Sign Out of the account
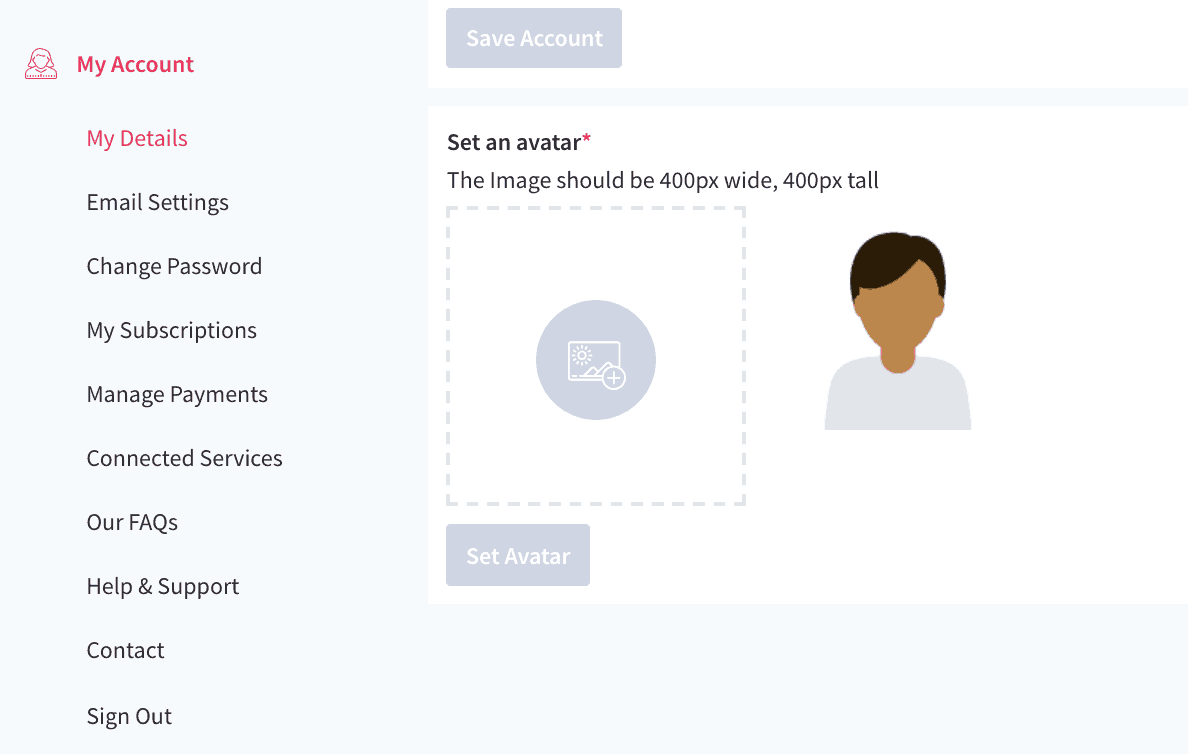 (129, 716)
